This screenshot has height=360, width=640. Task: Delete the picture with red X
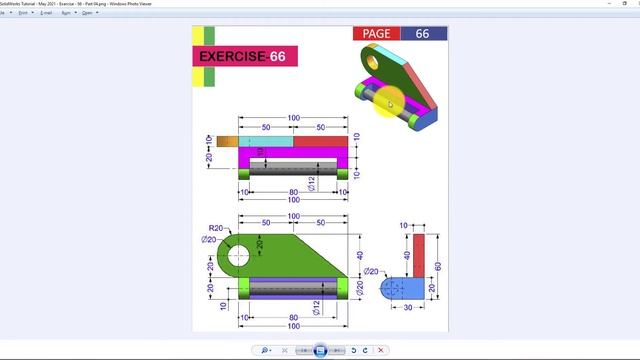click(x=380, y=350)
